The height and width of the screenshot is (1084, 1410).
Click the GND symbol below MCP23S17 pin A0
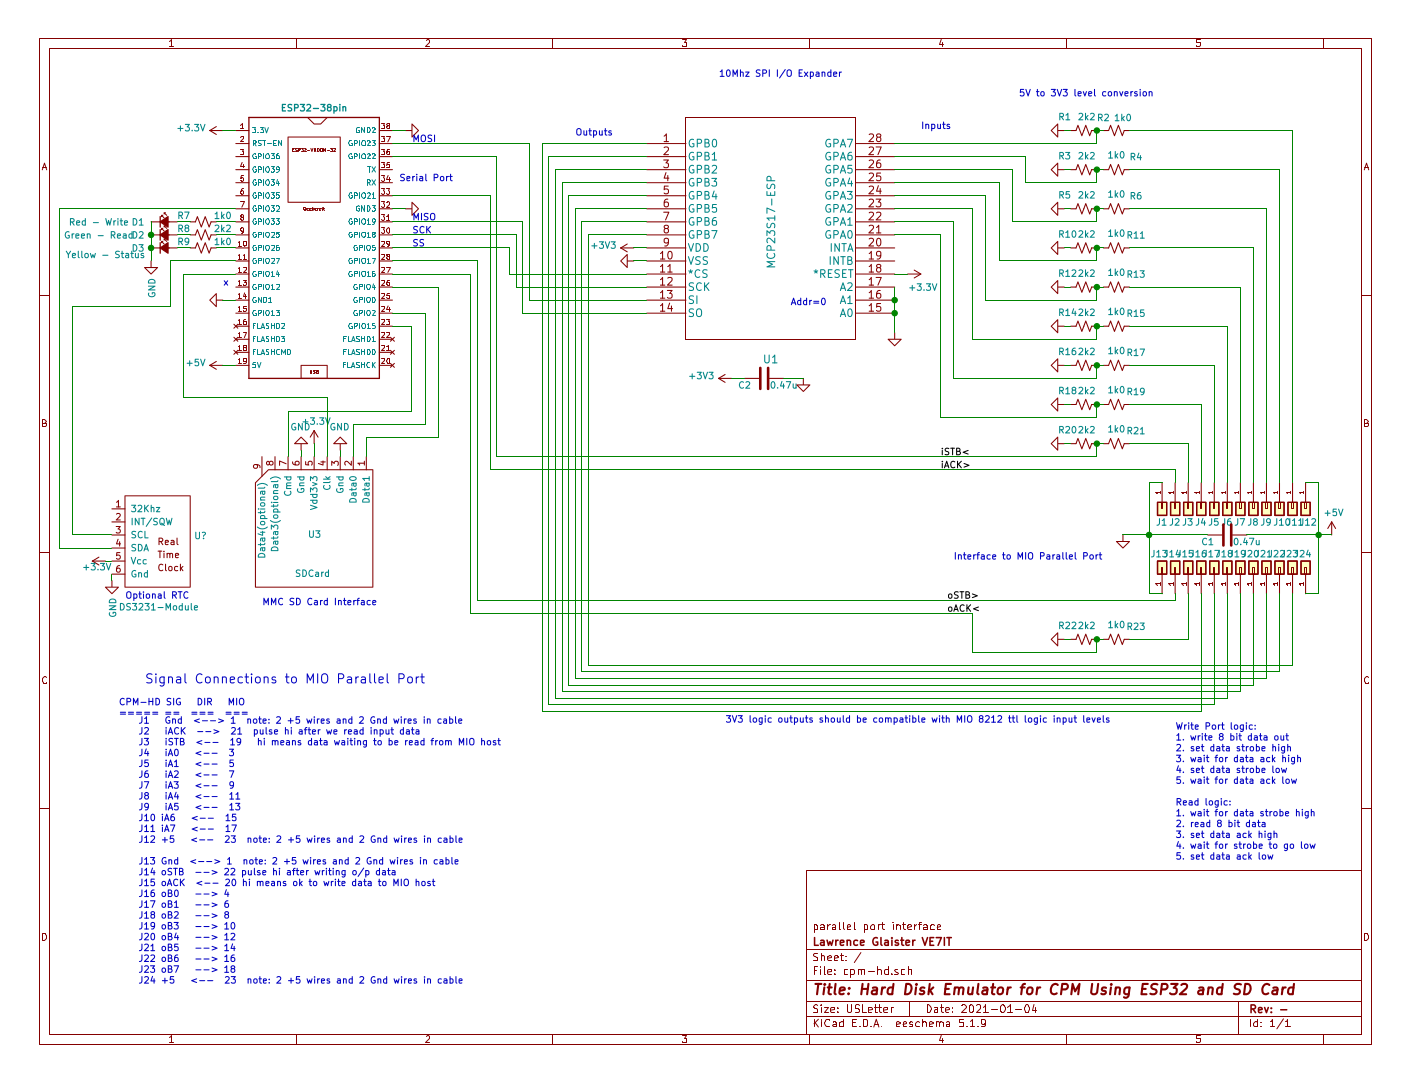(895, 340)
